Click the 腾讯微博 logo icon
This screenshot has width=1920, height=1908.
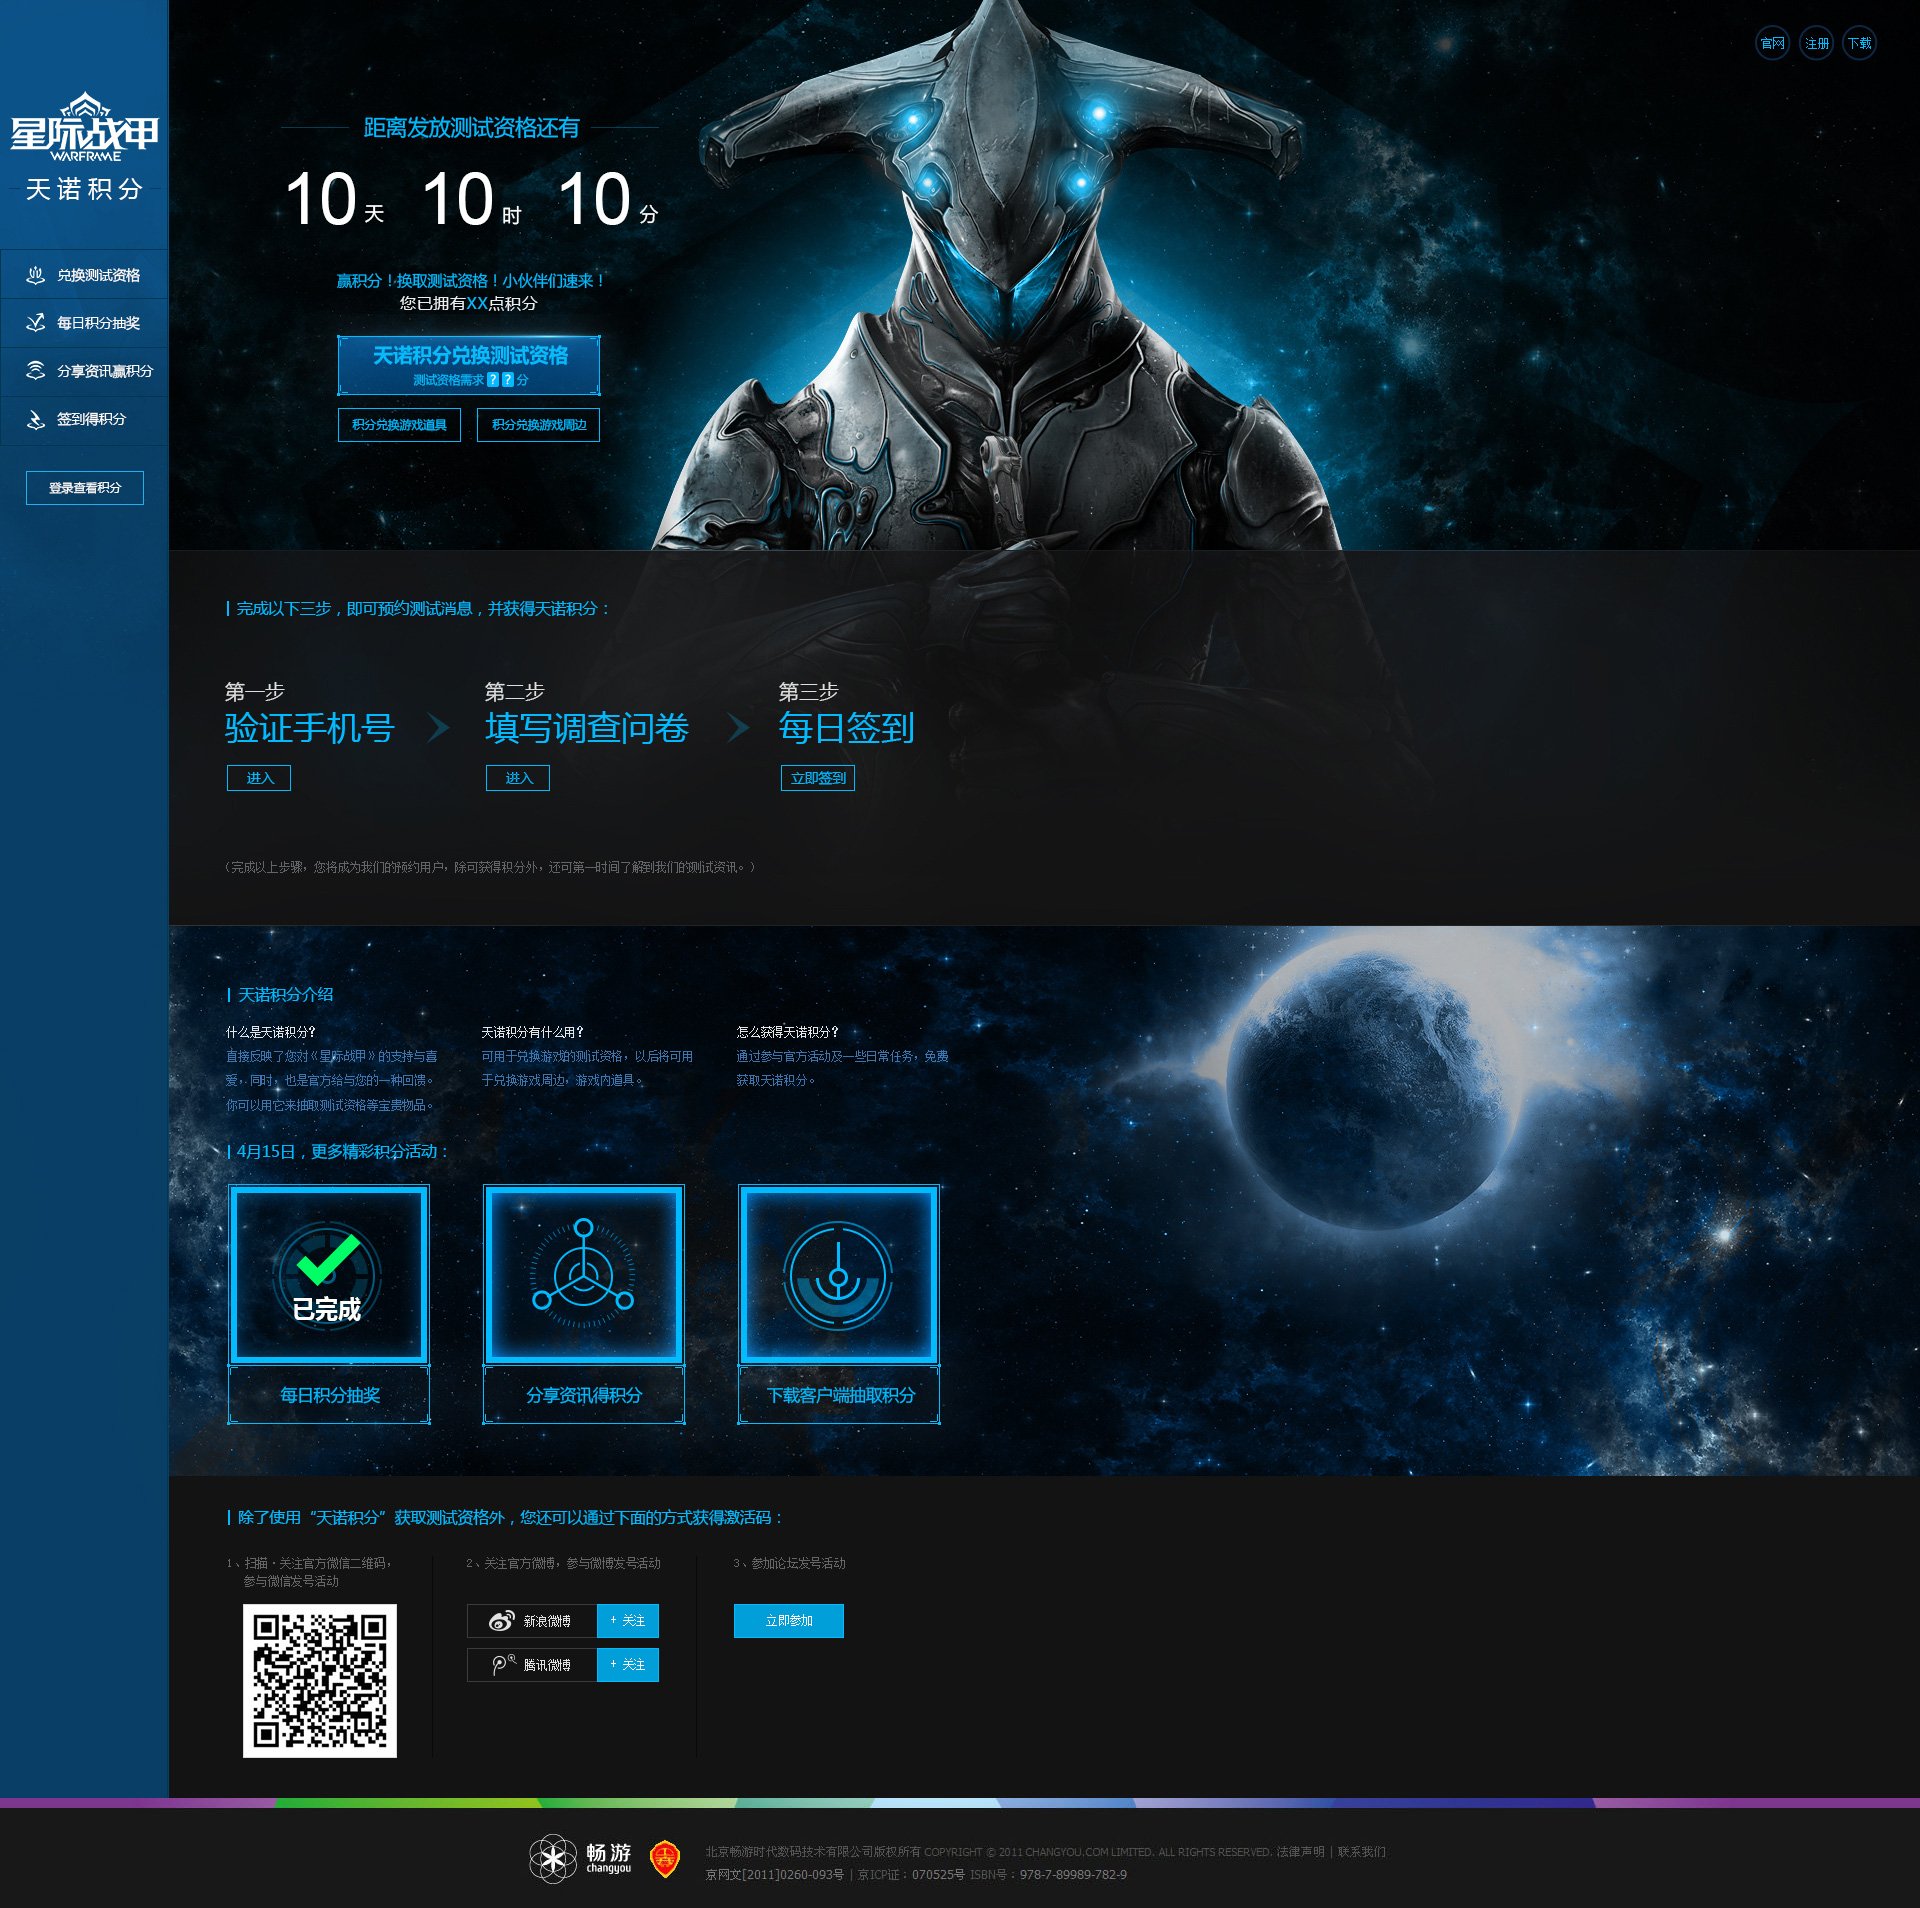click(x=503, y=1665)
